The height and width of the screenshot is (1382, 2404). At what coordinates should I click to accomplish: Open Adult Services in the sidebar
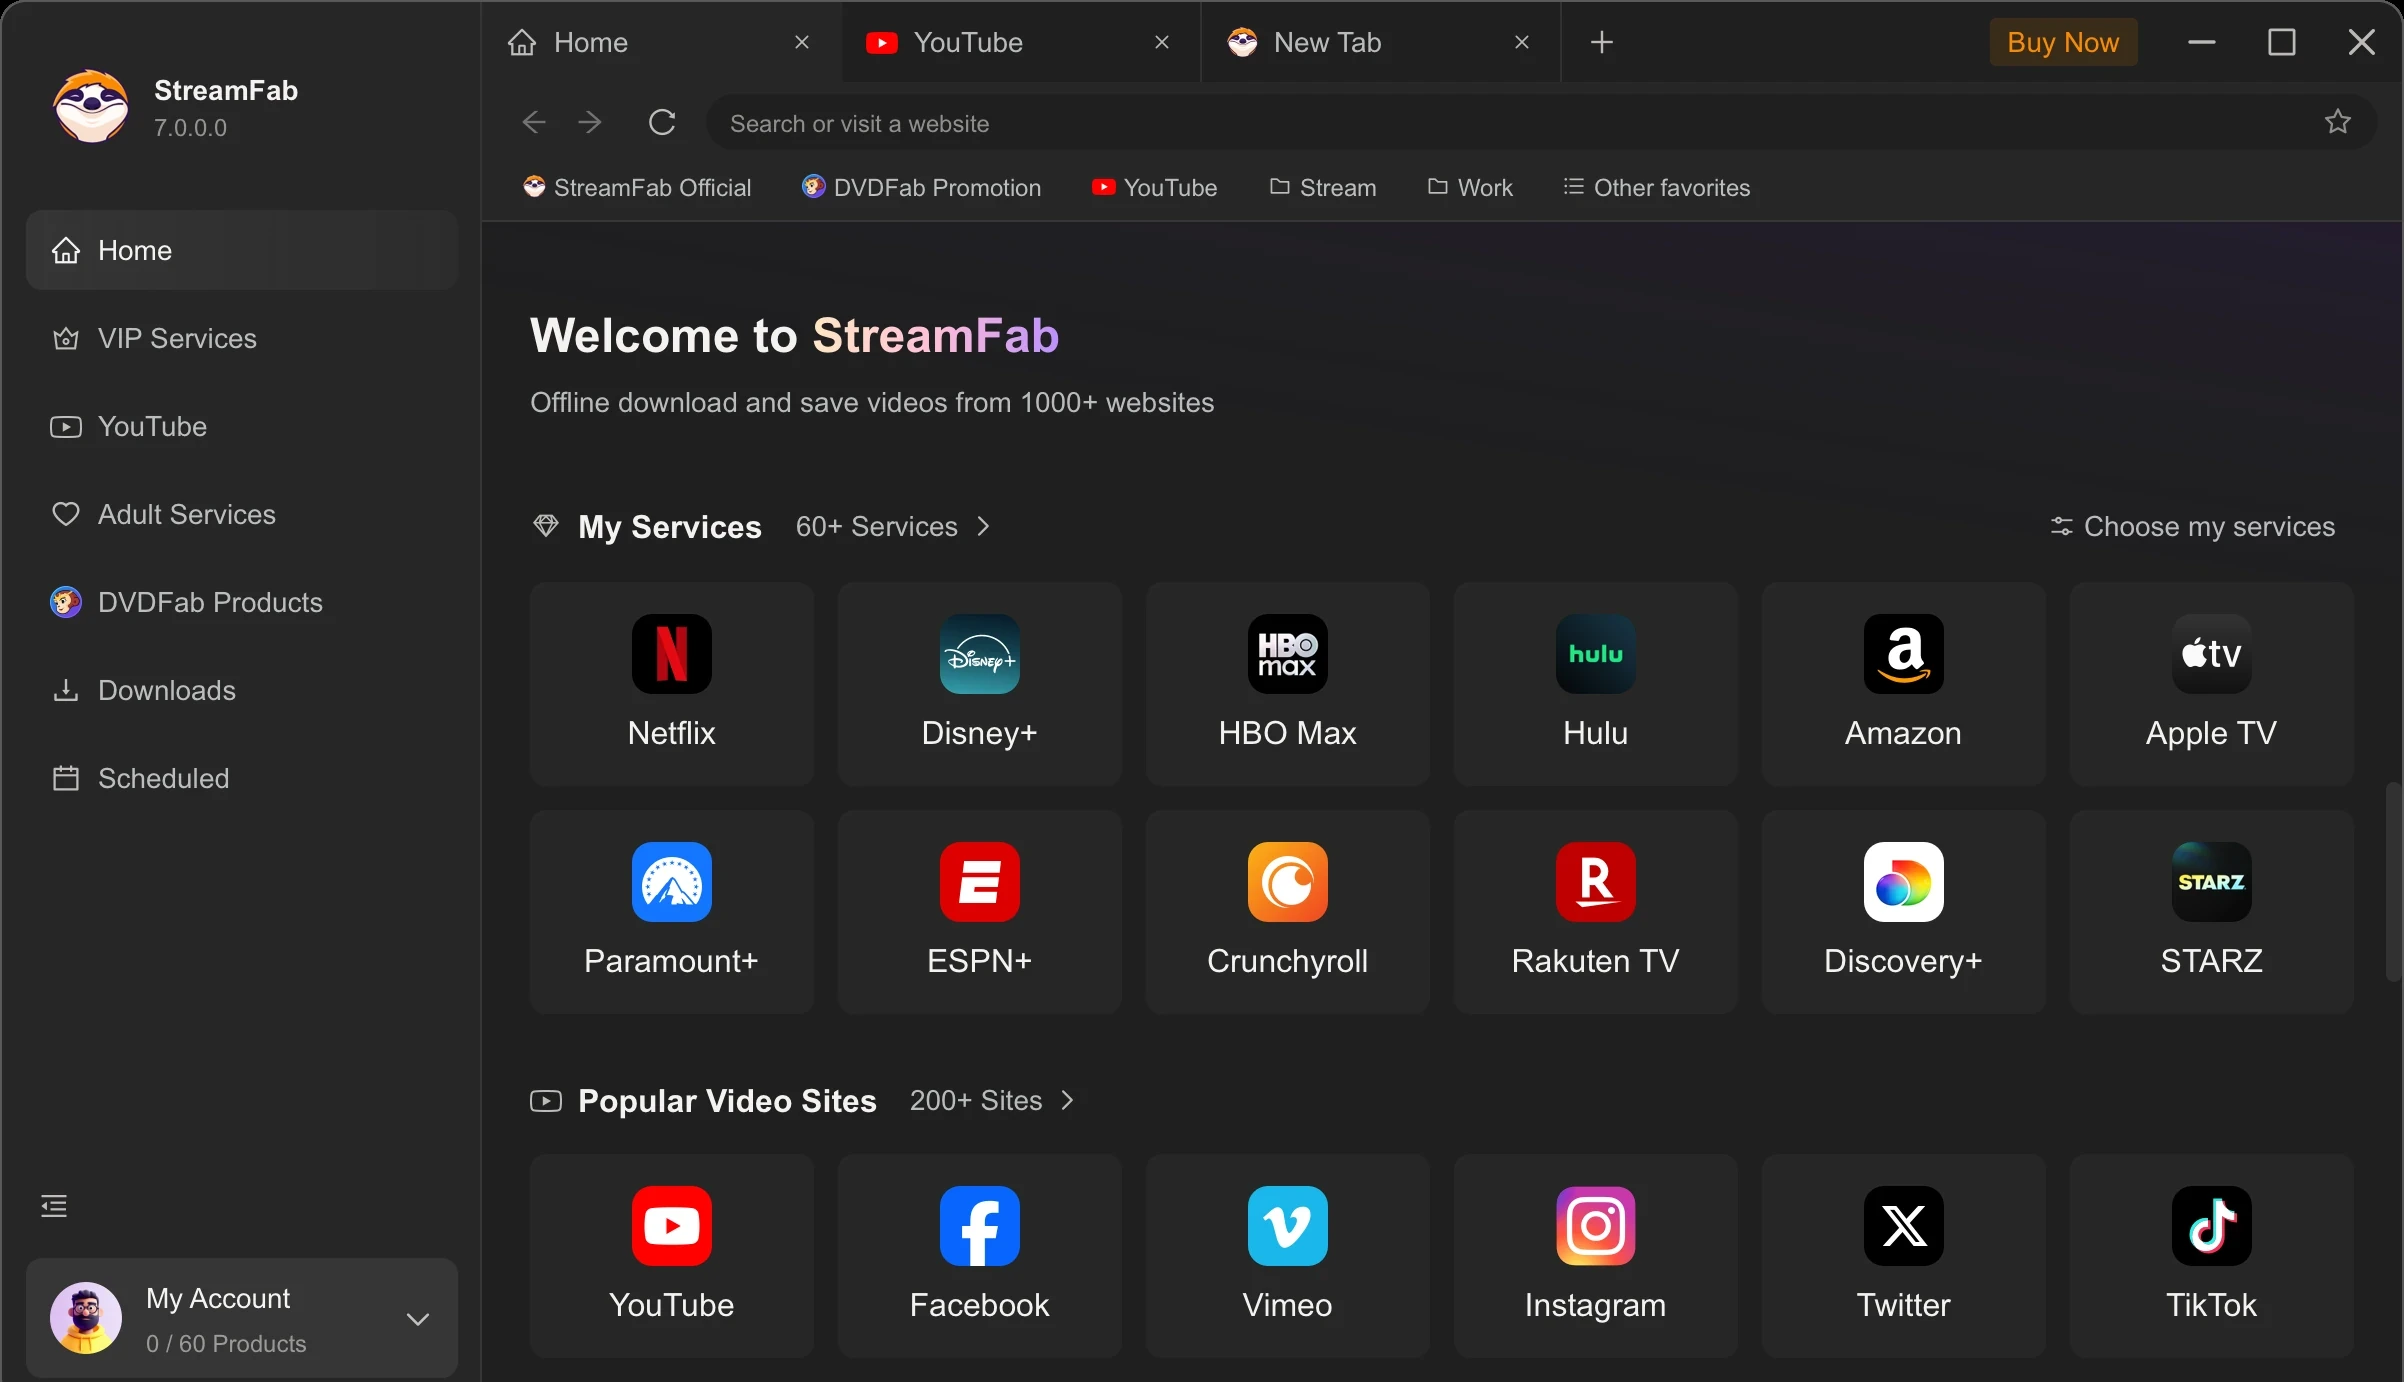click(242, 514)
